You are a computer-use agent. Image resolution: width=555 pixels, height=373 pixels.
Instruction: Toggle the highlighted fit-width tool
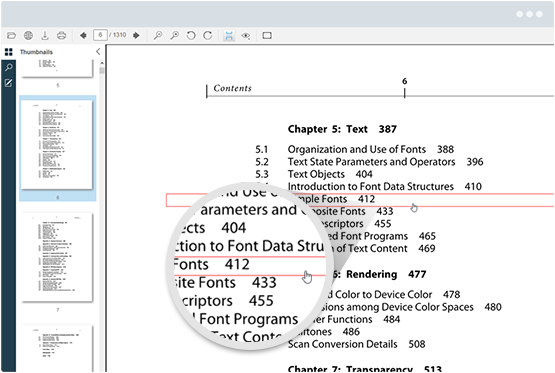click(x=229, y=35)
